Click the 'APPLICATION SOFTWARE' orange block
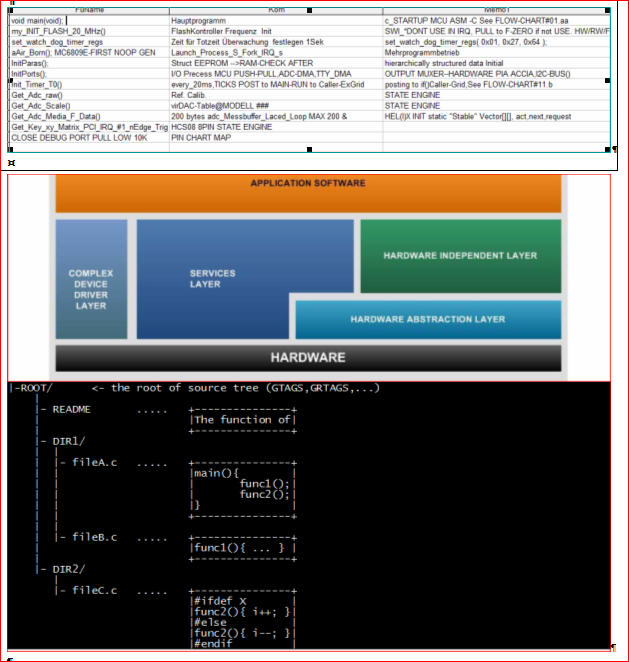Viewport: 629px width, 662px height. point(308,193)
